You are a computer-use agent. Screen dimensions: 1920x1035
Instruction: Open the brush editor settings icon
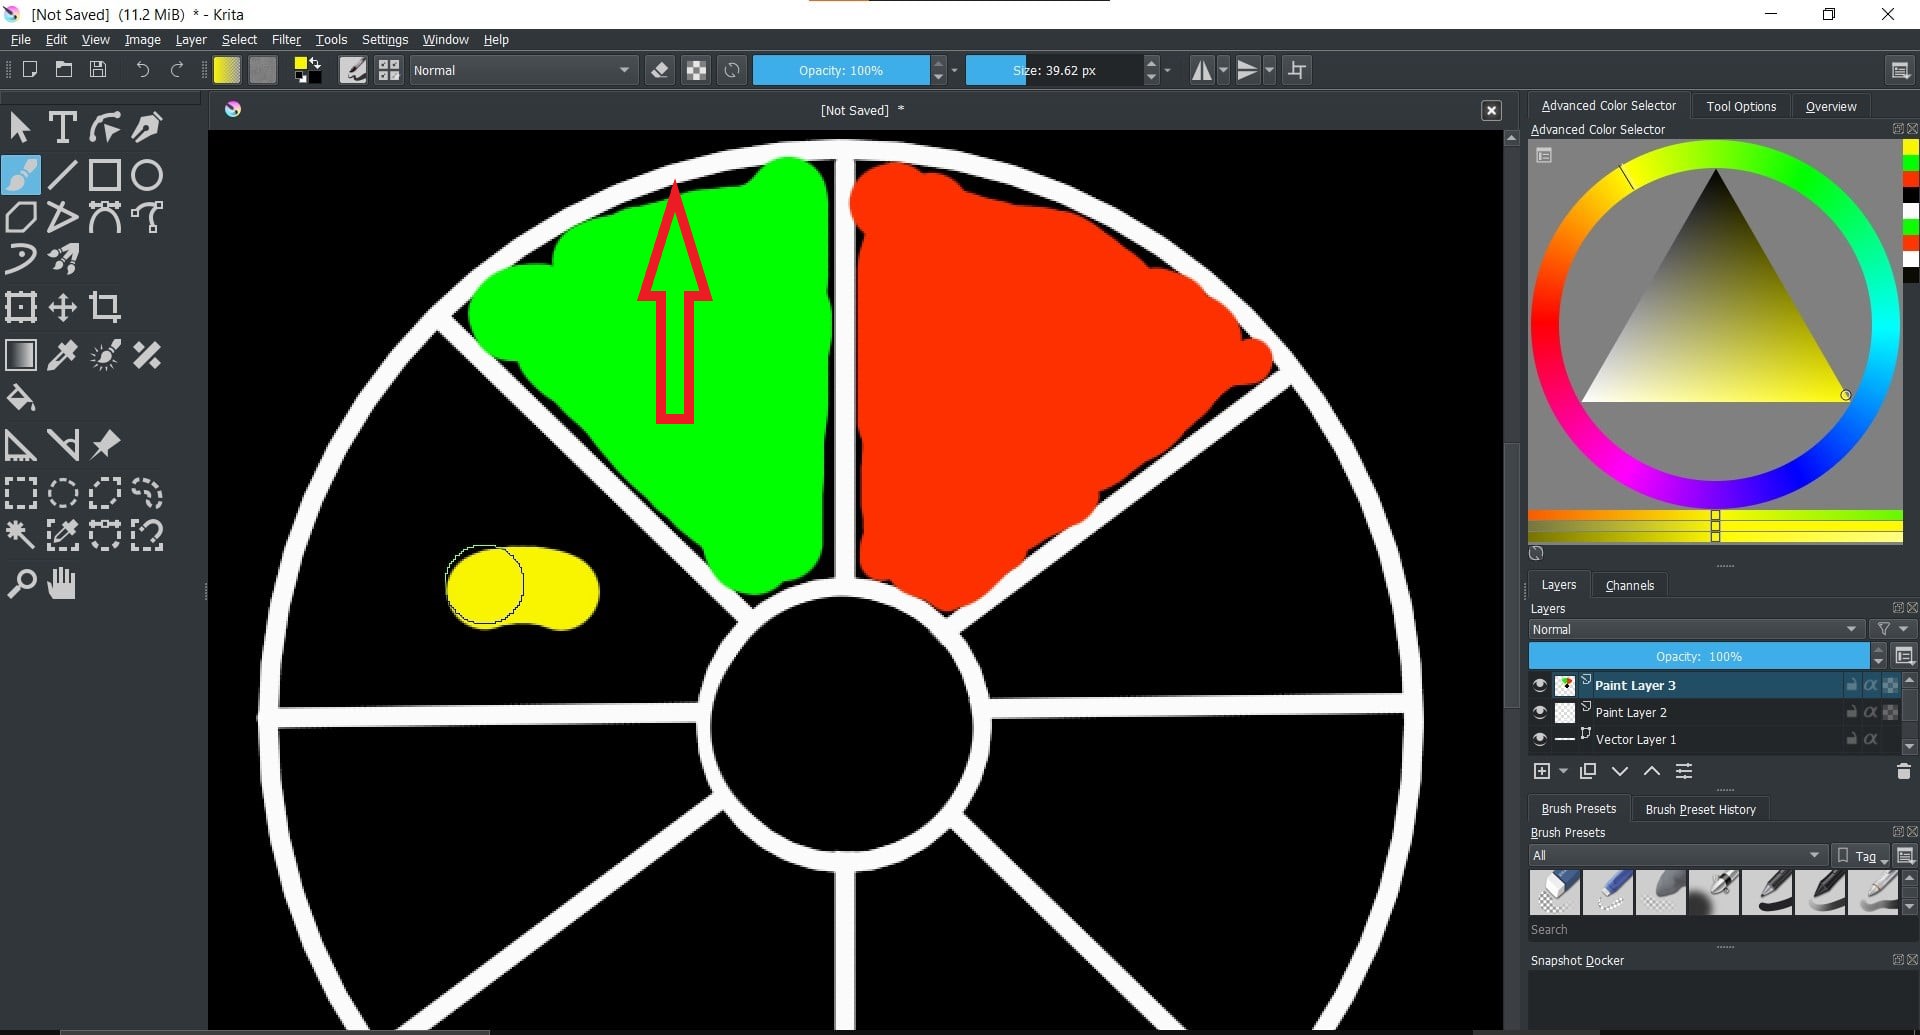[x=353, y=70]
